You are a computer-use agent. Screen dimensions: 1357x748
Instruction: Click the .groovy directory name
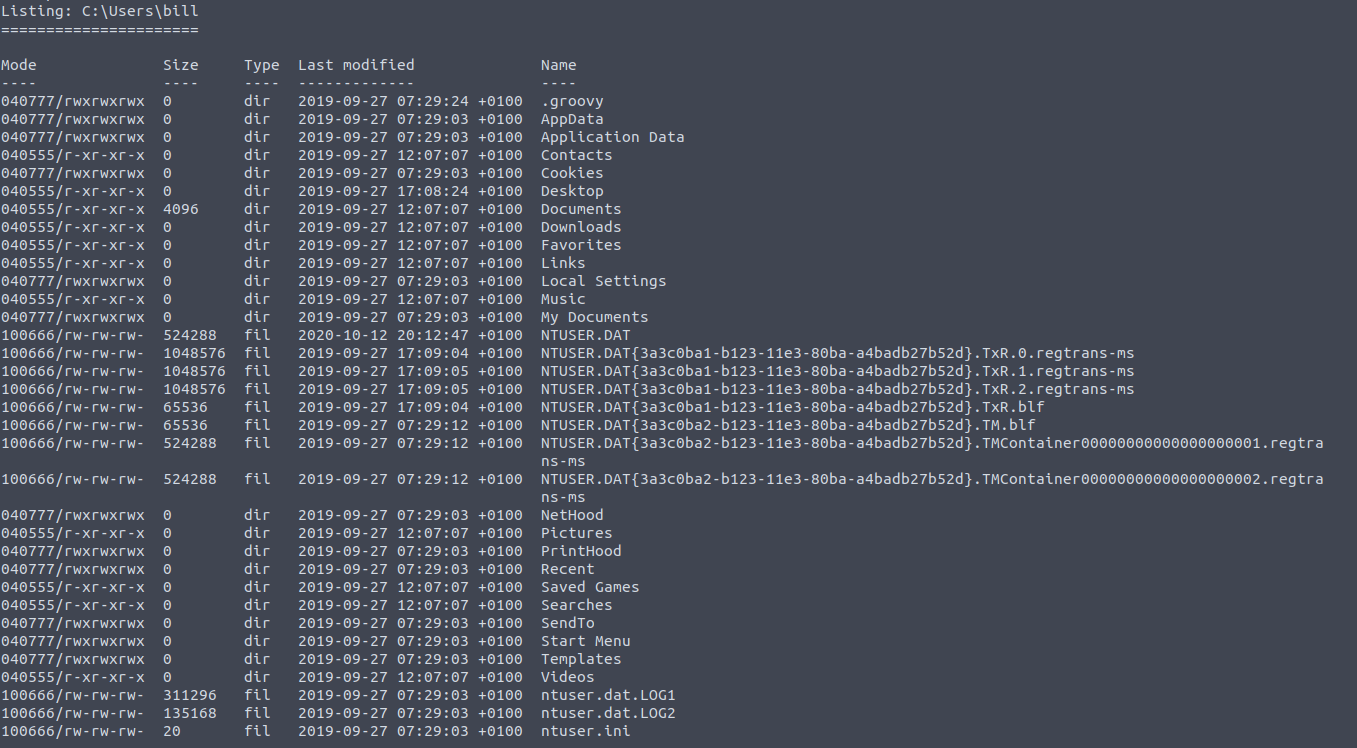(572, 101)
